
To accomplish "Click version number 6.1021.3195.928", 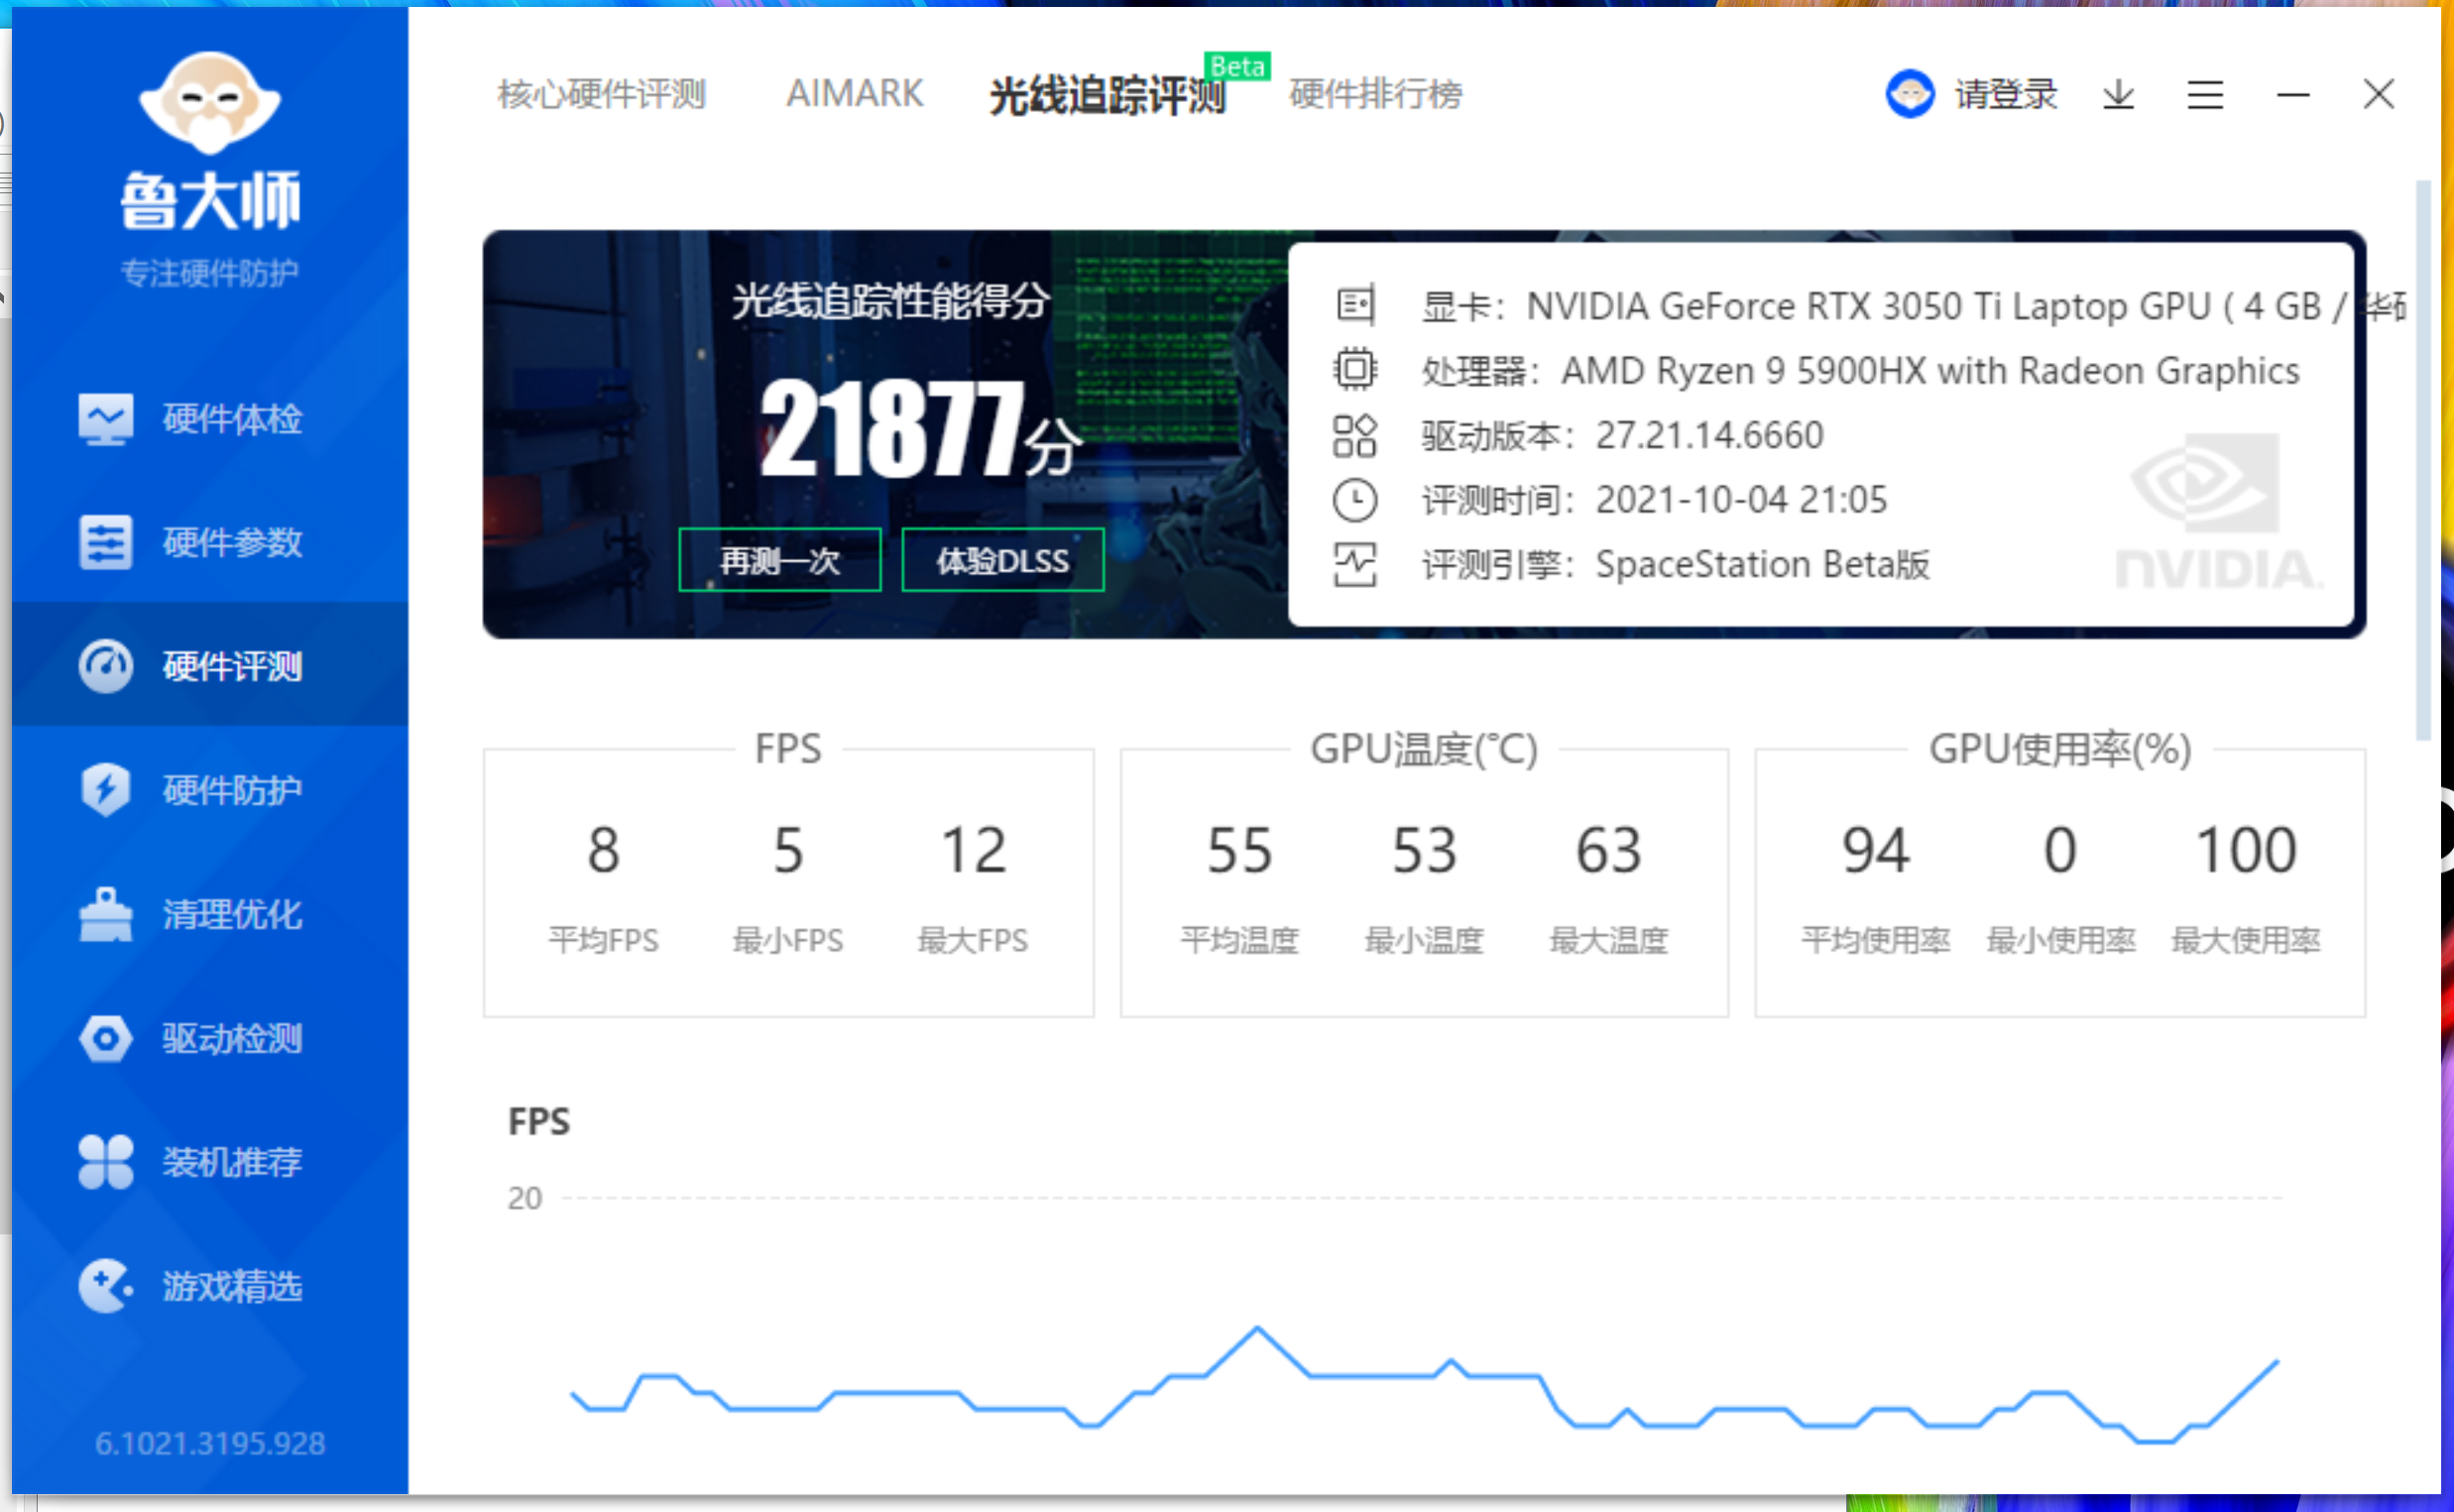I will tap(210, 1443).
